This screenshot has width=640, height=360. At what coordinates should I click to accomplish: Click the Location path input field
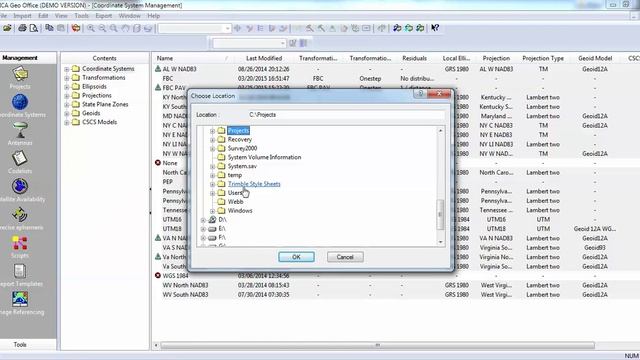[x=346, y=115]
